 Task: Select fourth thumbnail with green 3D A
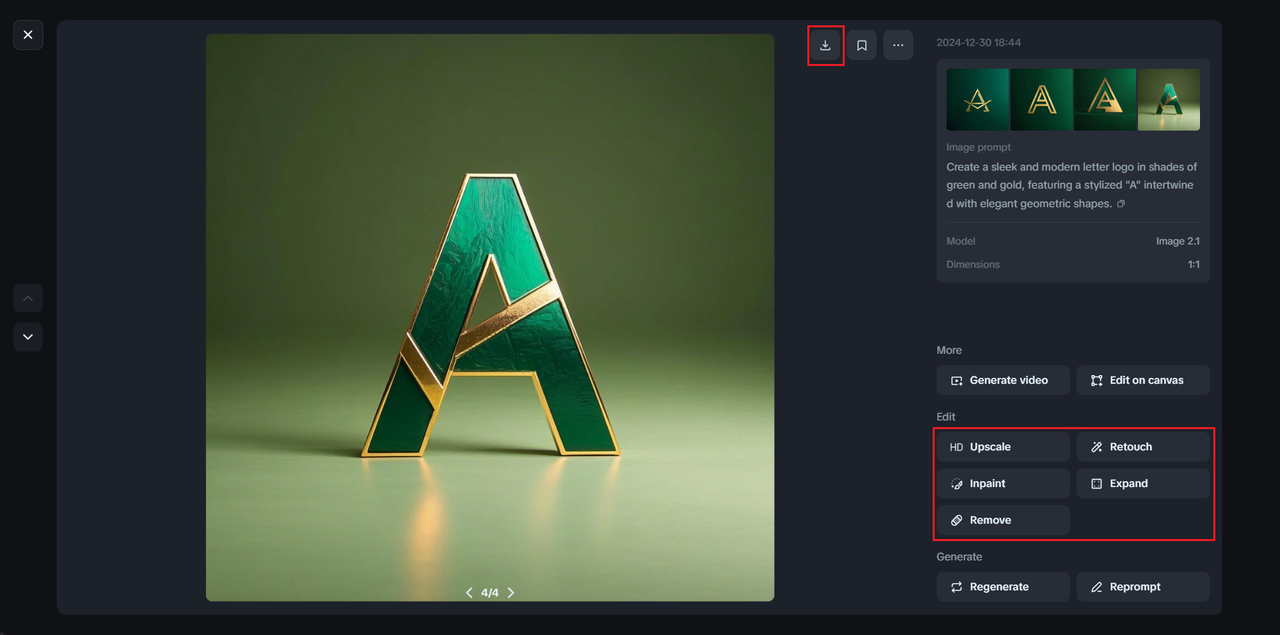pos(1169,100)
